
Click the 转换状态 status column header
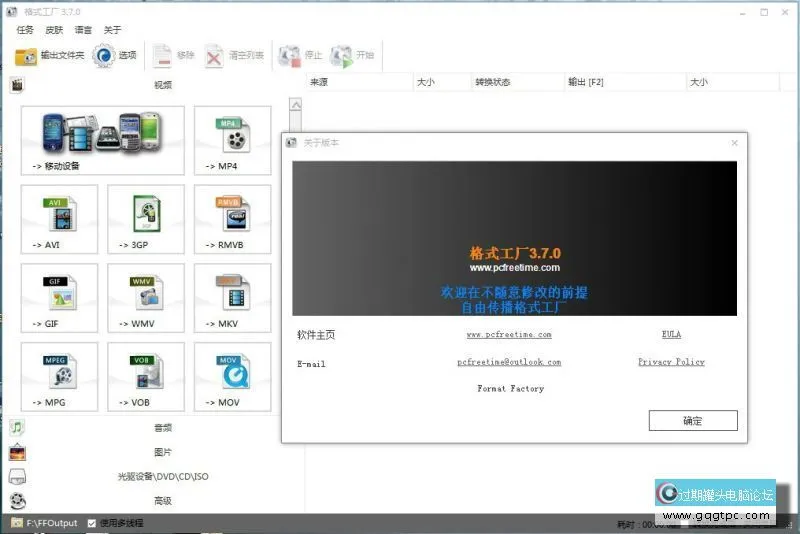click(x=517, y=82)
